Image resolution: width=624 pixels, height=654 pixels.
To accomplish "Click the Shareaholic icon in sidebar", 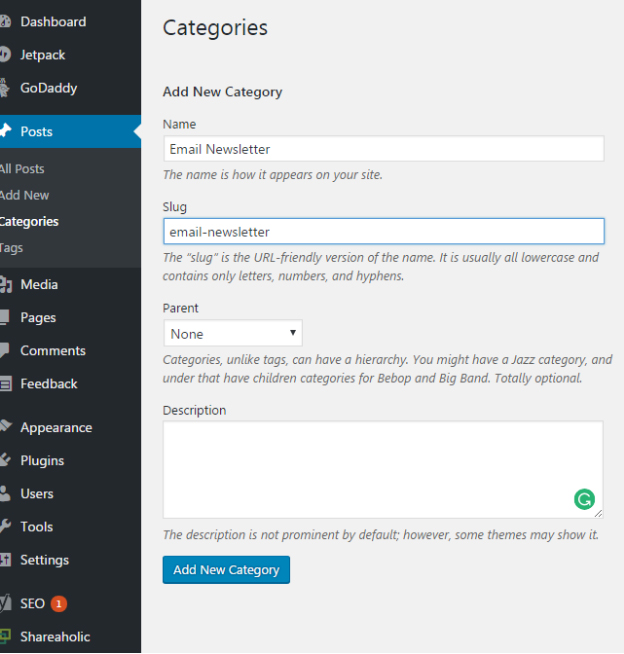I will click(5, 637).
